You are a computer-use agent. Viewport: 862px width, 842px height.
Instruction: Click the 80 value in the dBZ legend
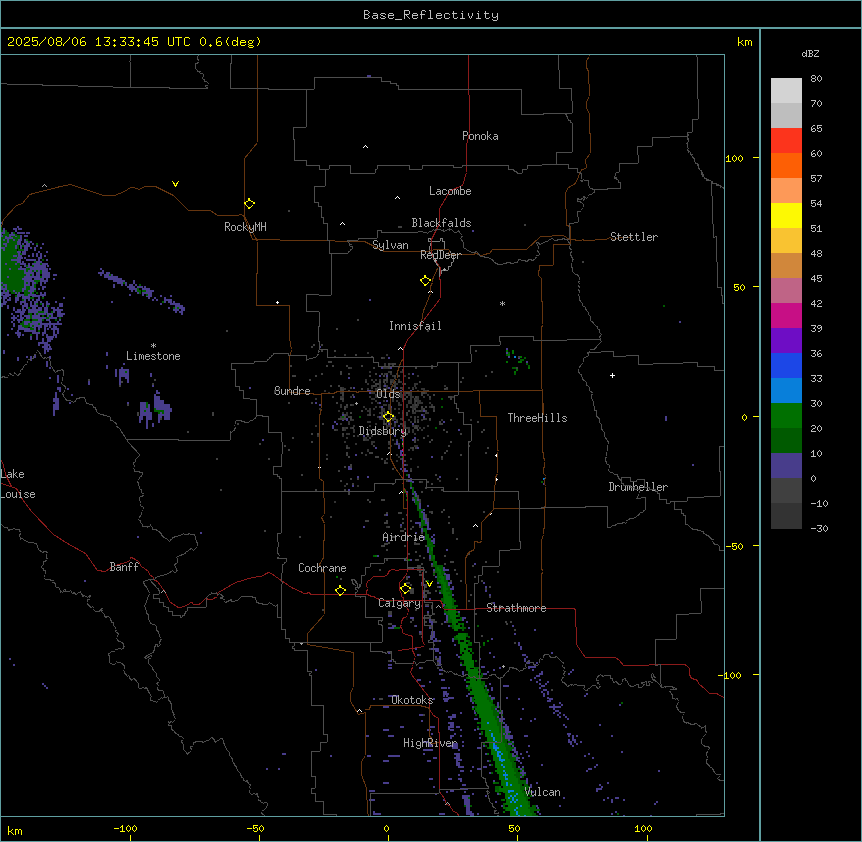click(816, 79)
